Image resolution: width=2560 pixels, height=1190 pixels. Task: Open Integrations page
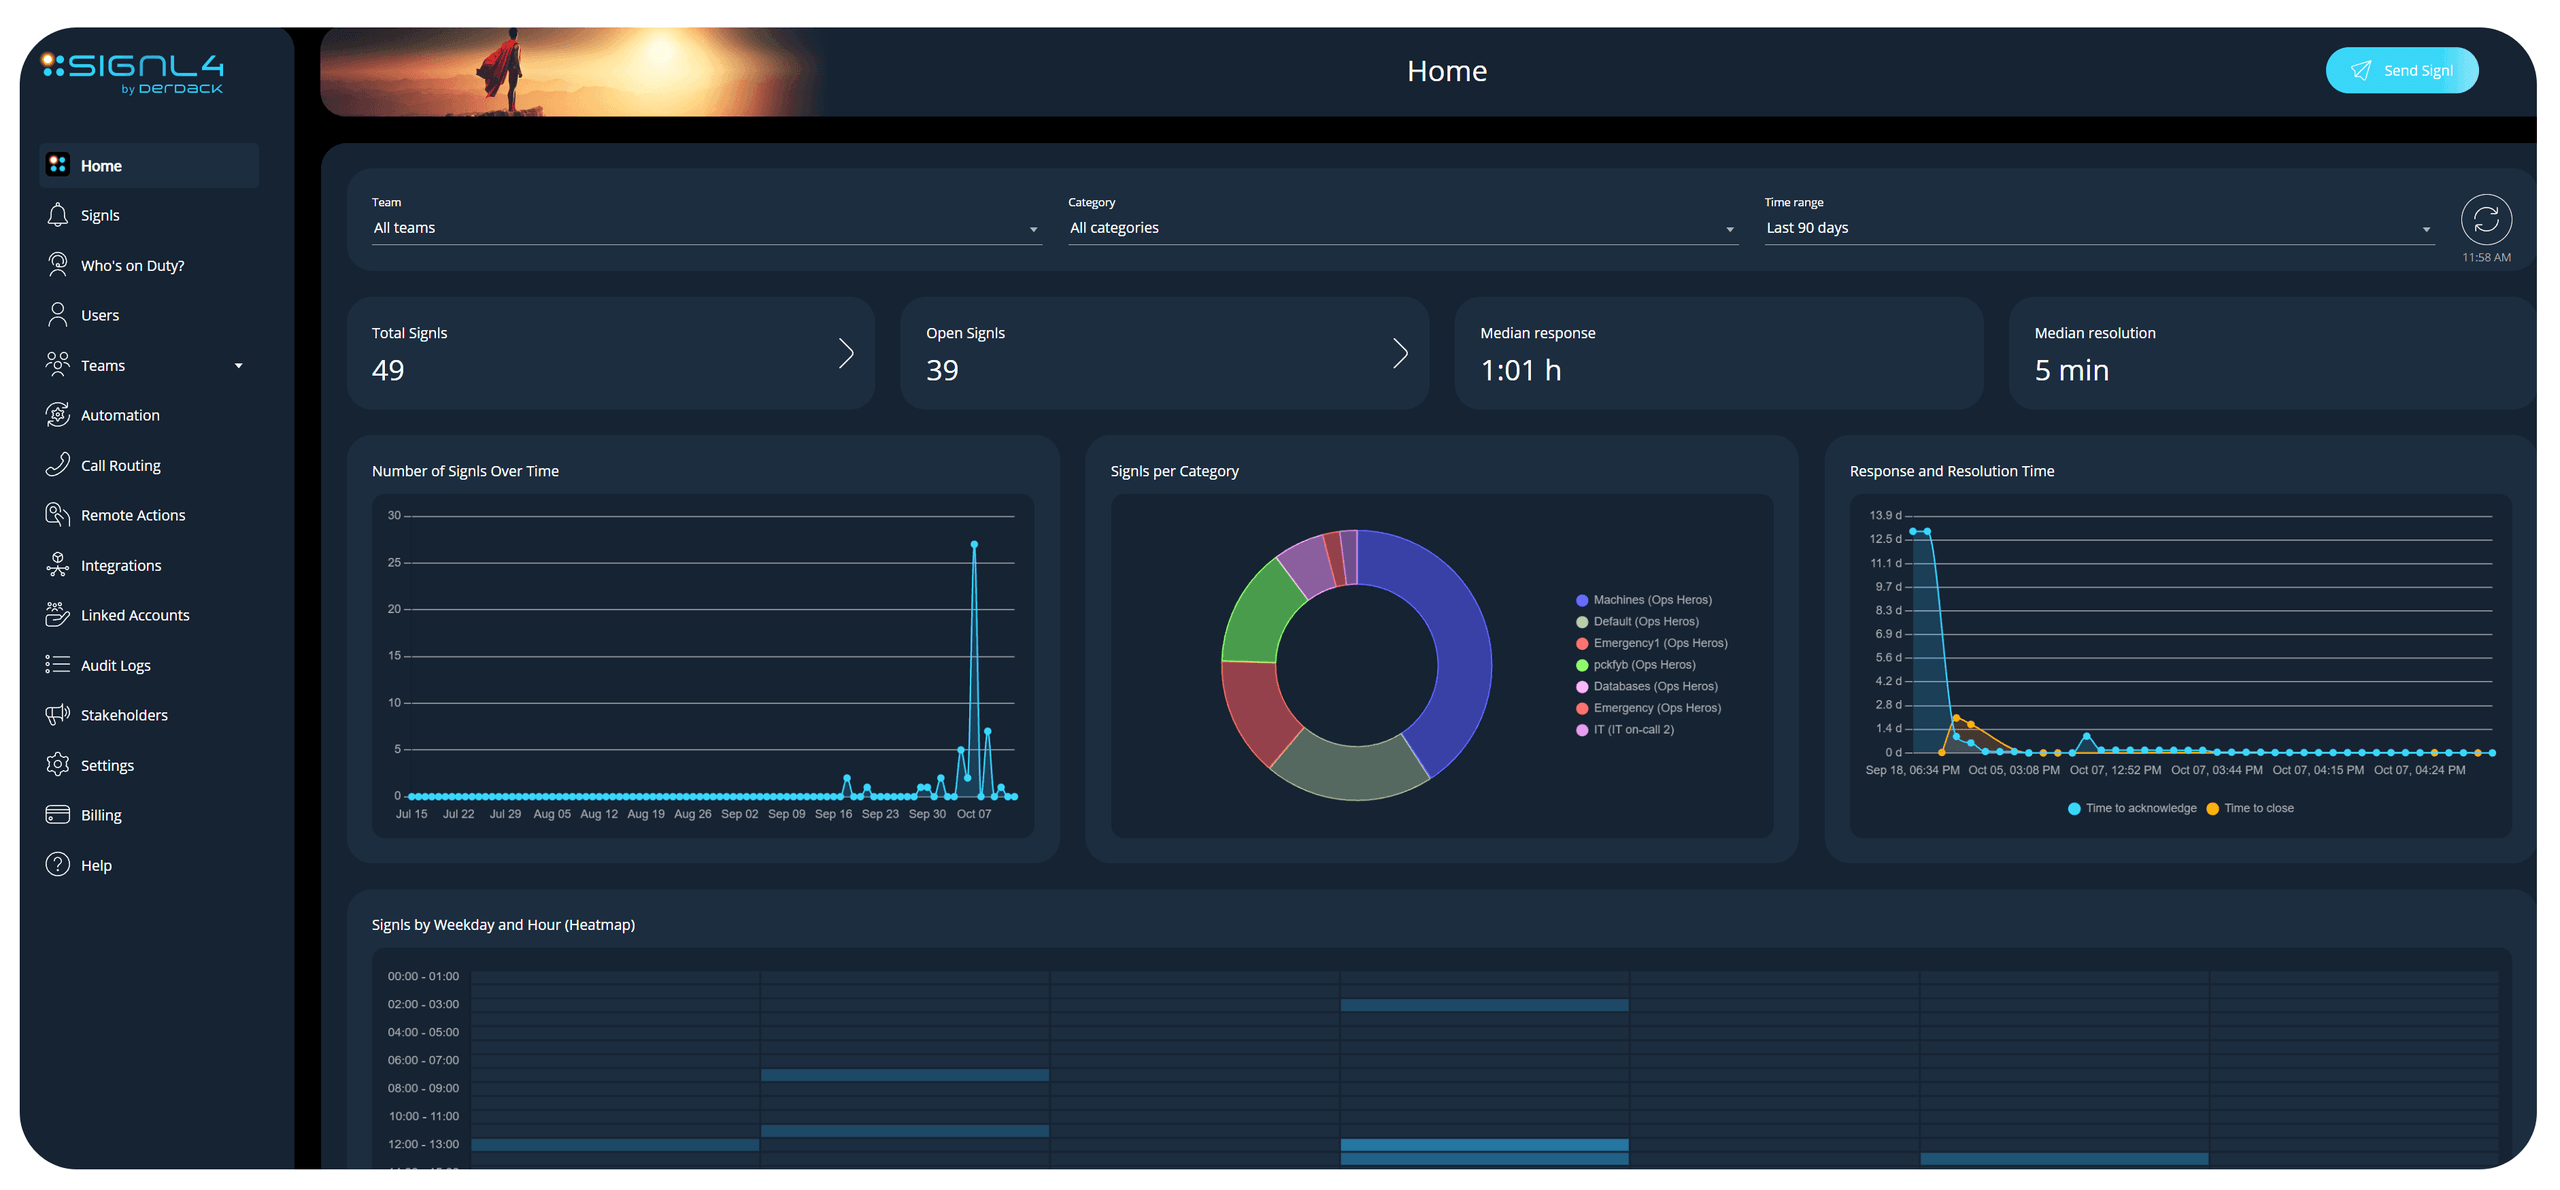coord(149,565)
